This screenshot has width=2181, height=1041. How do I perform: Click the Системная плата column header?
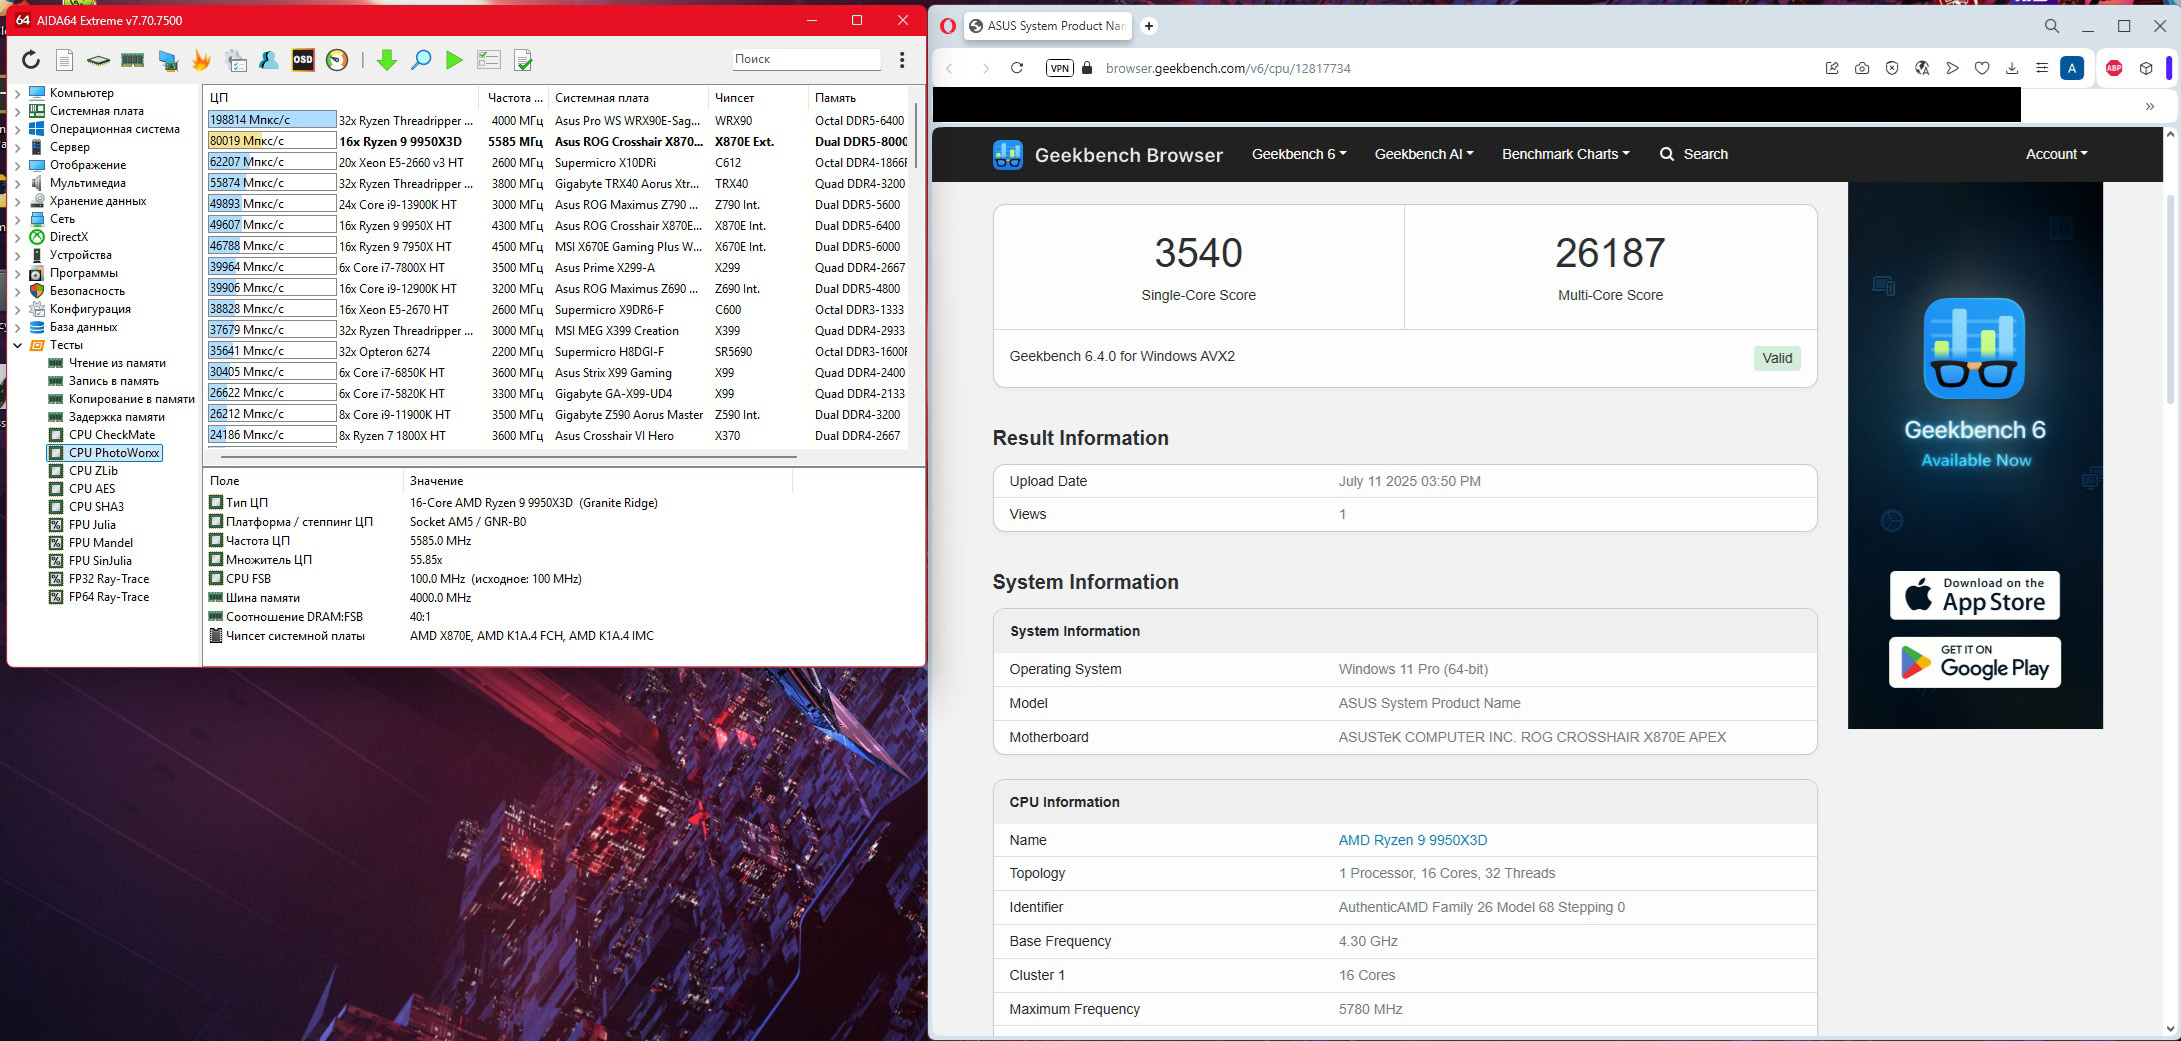(628, 98)
